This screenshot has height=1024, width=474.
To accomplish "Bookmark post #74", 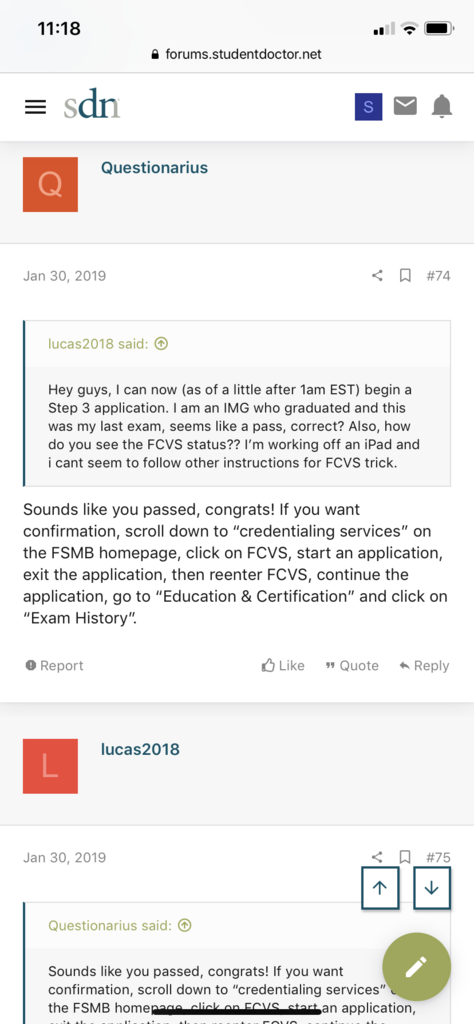I will pyautogui.click(x=405, y=276).
